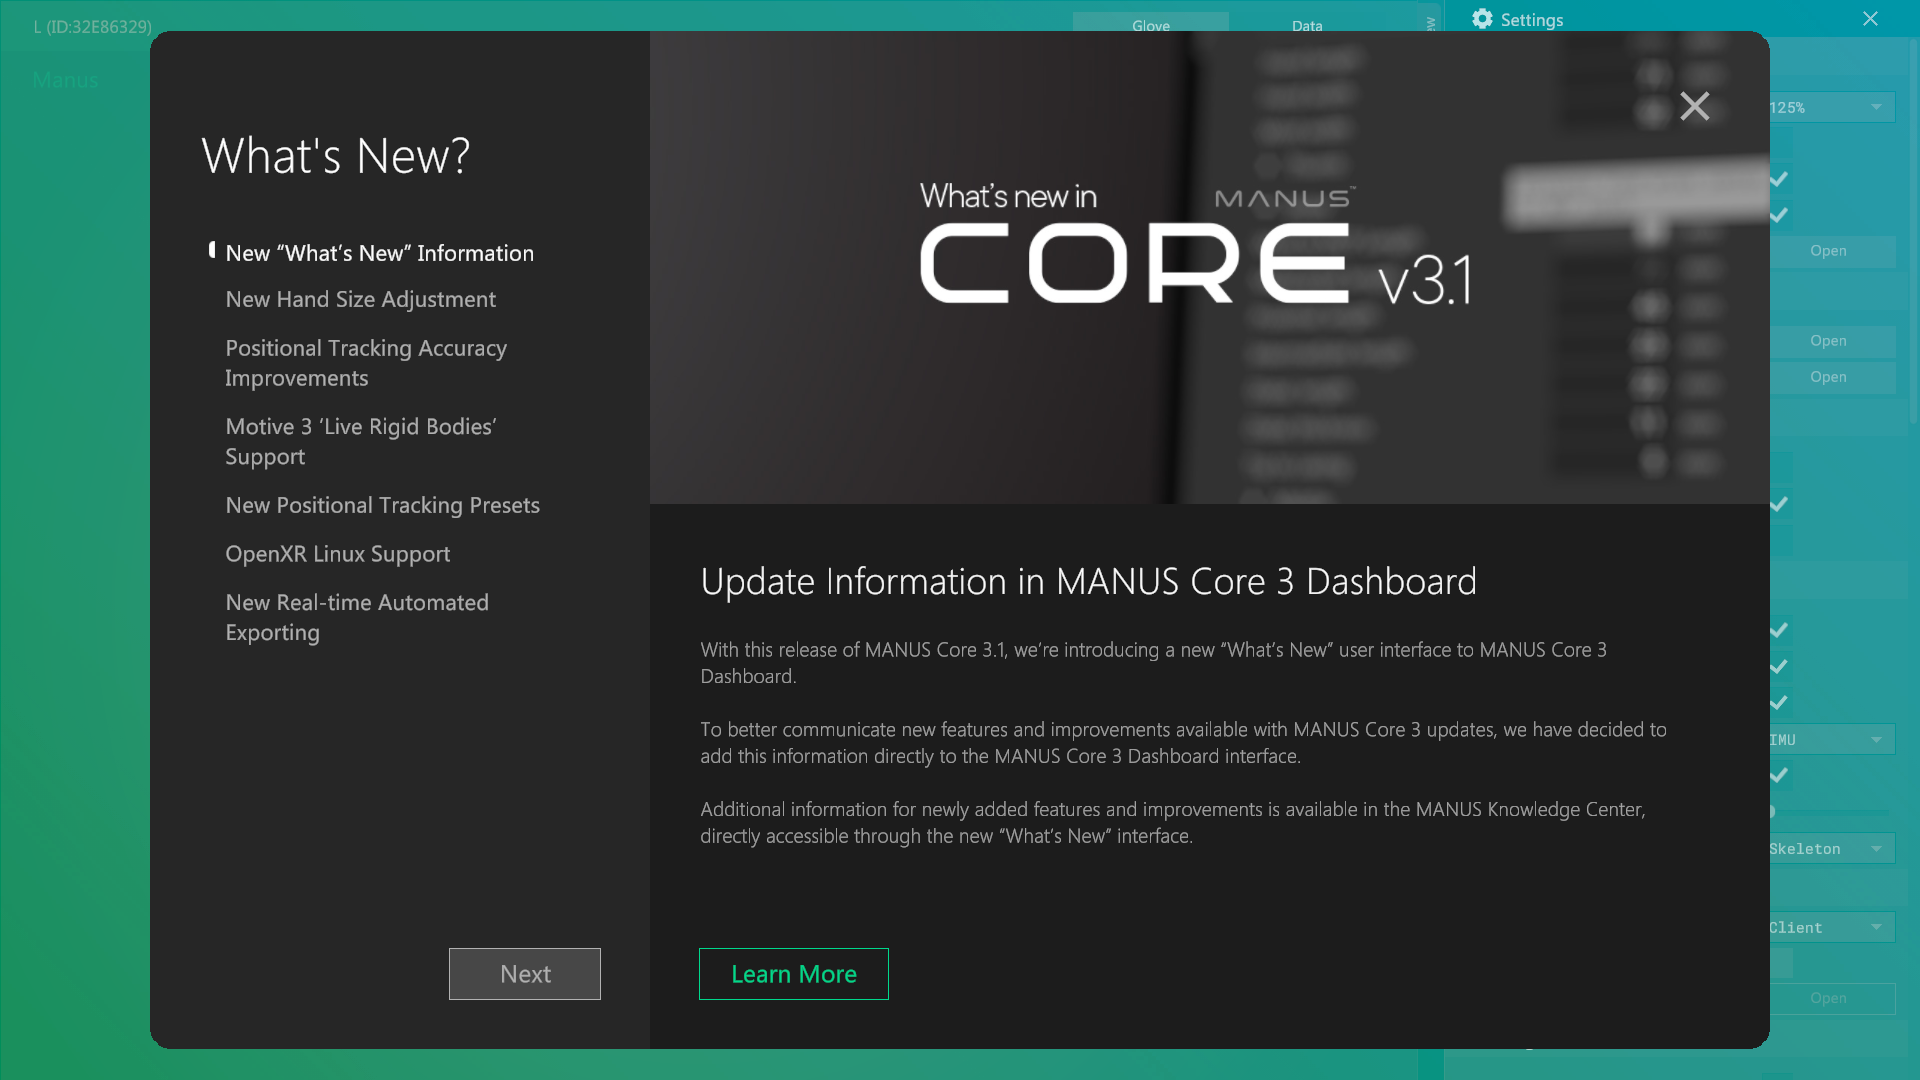Image resolution: width=1920 pixels, height=1080 pixels.
Task: Open the 125% scale dropdown
Action: click(x=1832, y=107)
